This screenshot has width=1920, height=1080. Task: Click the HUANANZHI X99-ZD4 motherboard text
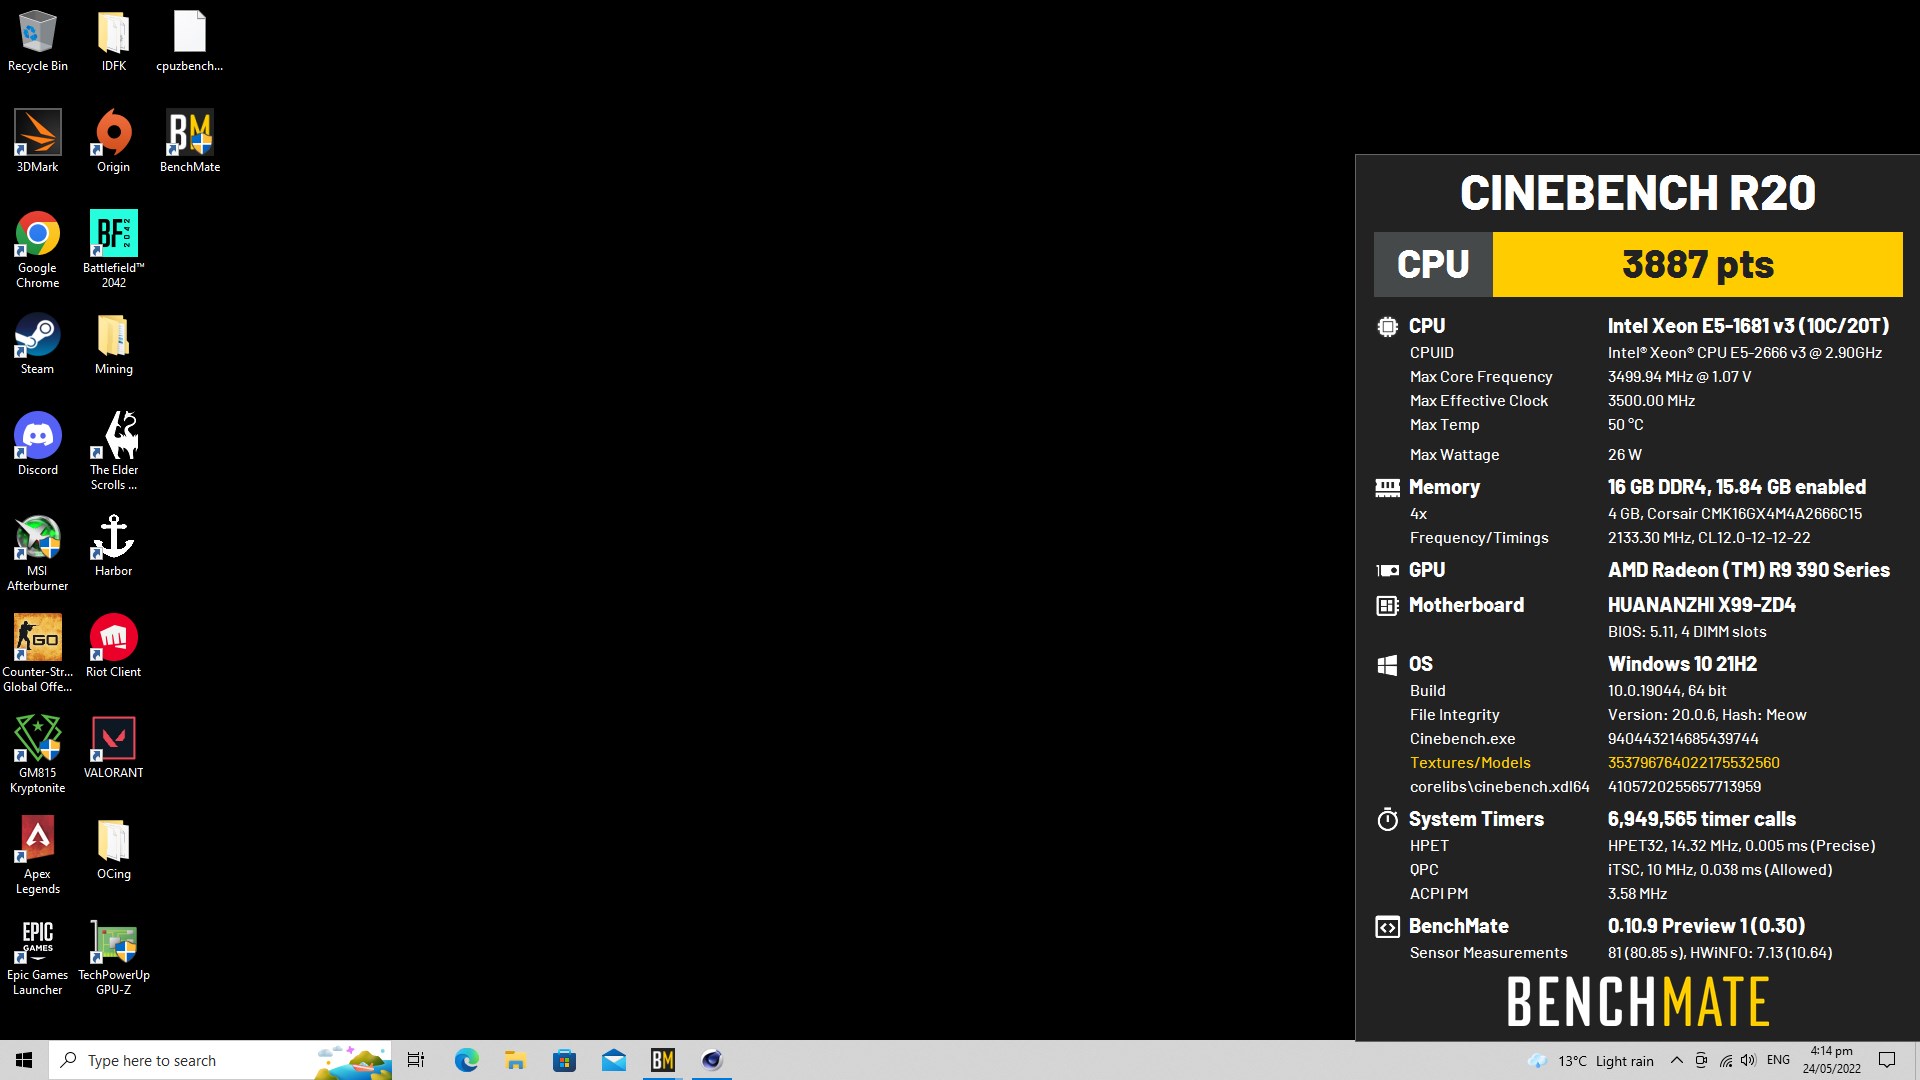[1701, 605]
